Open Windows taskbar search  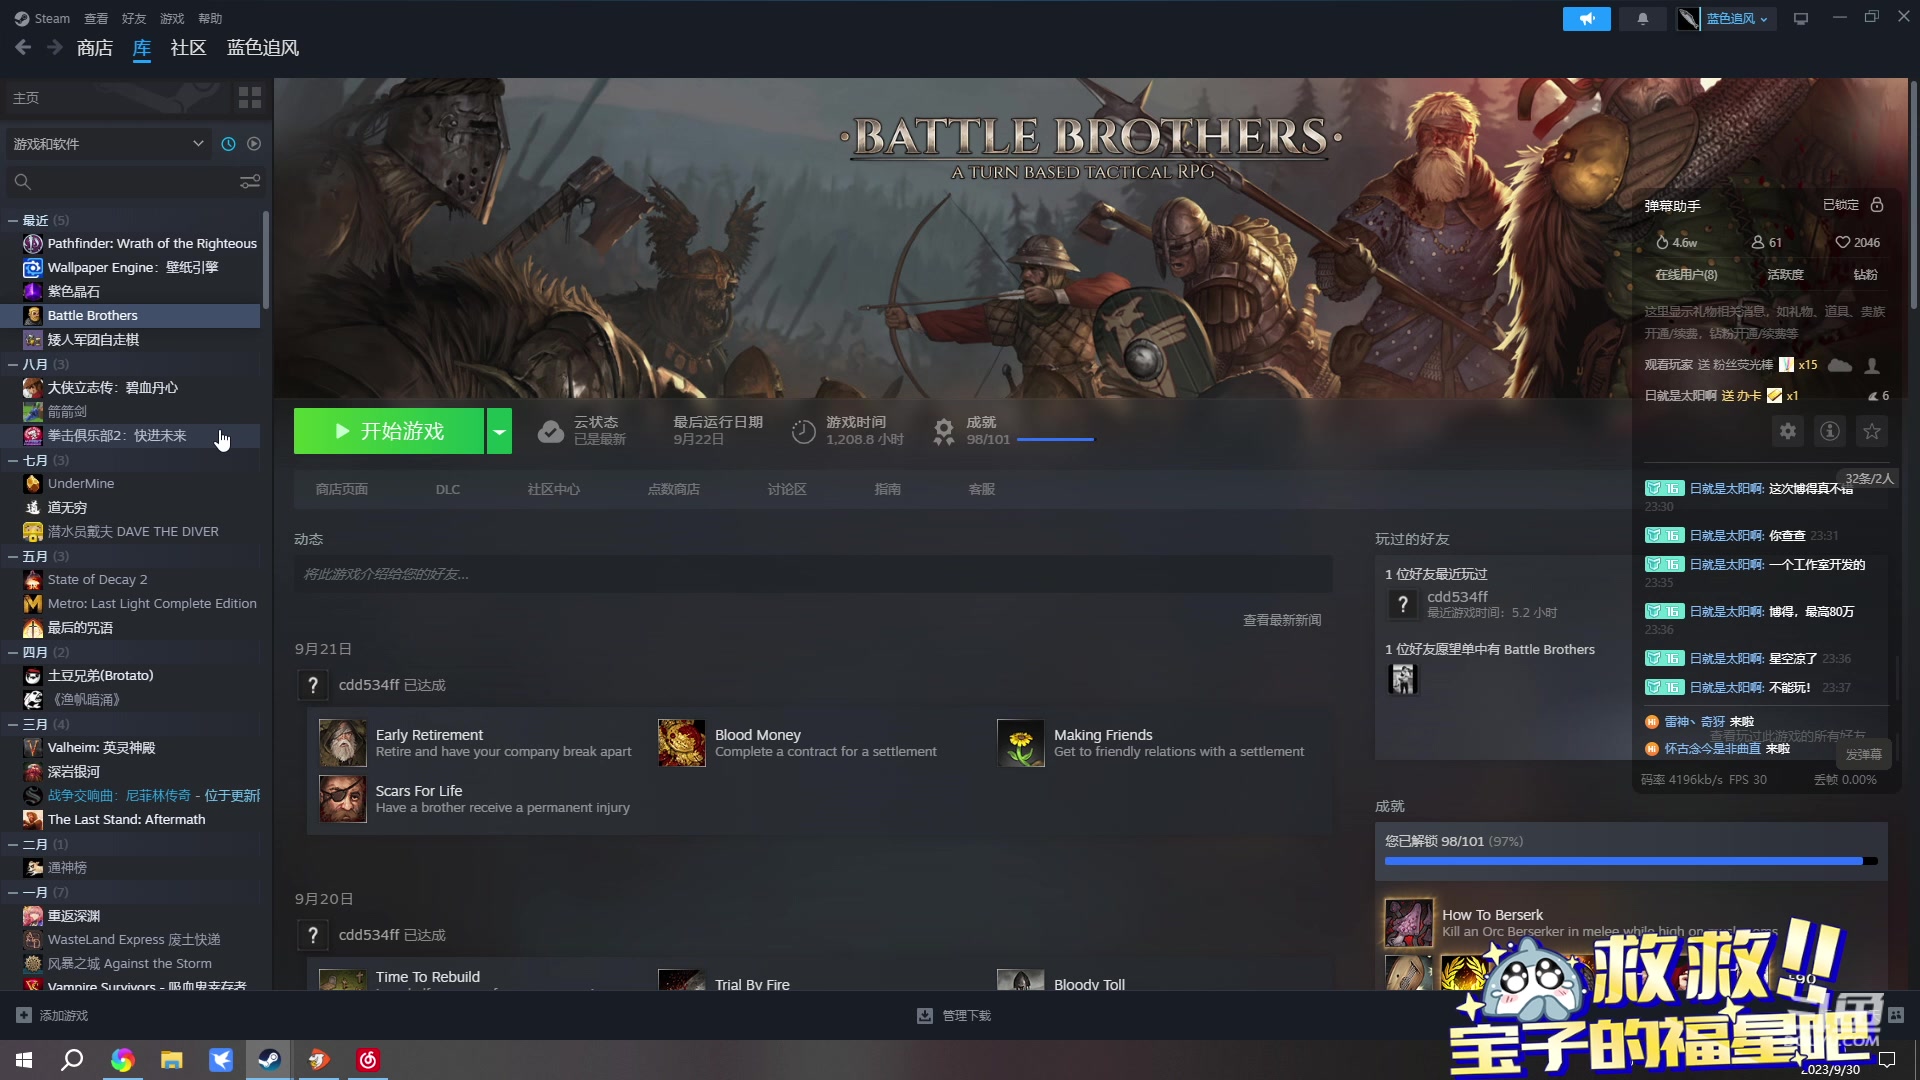click(72, 1060)
